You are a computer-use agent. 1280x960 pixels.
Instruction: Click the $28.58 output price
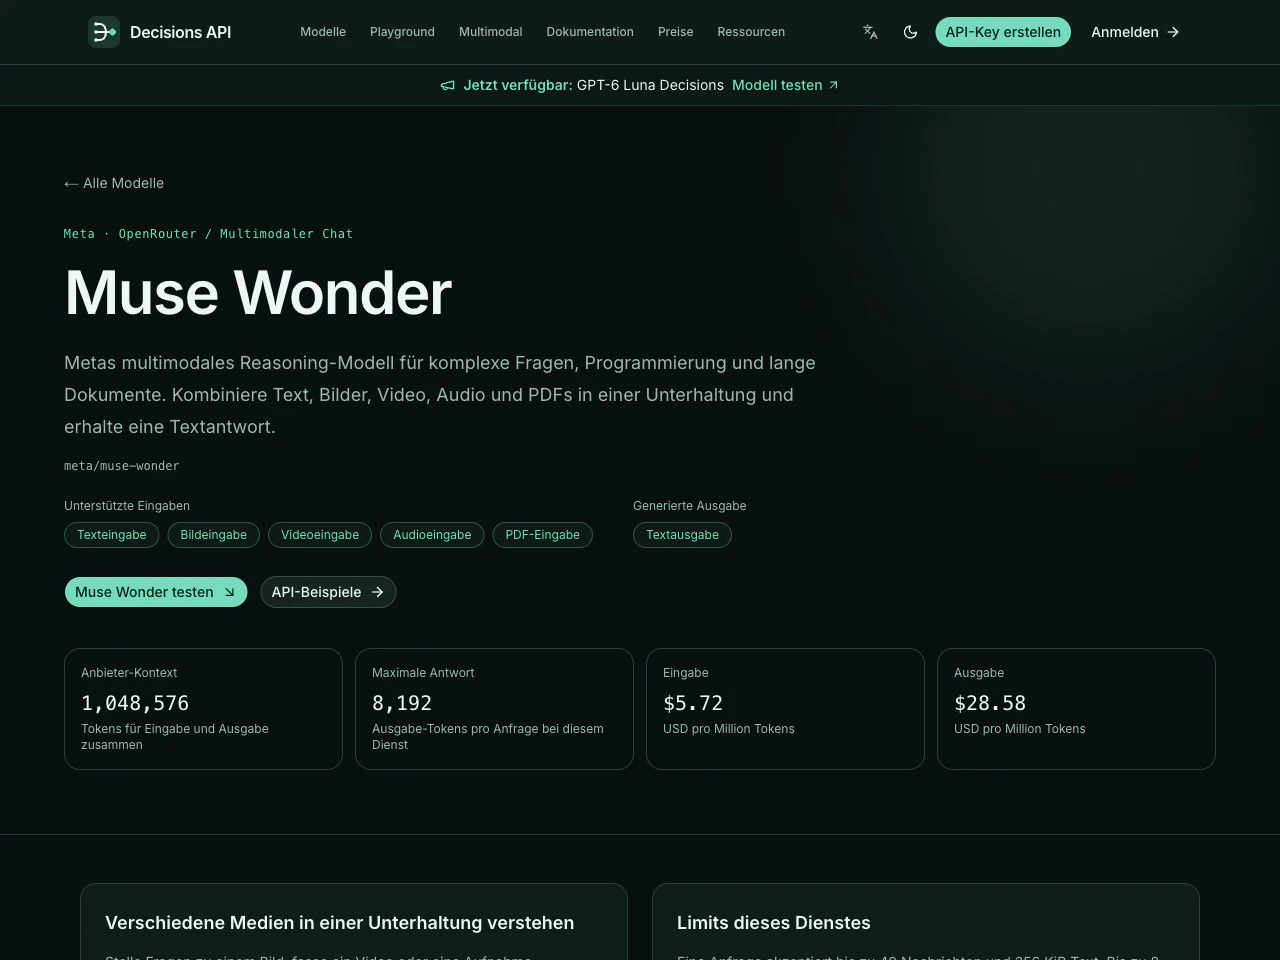coord(990,703)
